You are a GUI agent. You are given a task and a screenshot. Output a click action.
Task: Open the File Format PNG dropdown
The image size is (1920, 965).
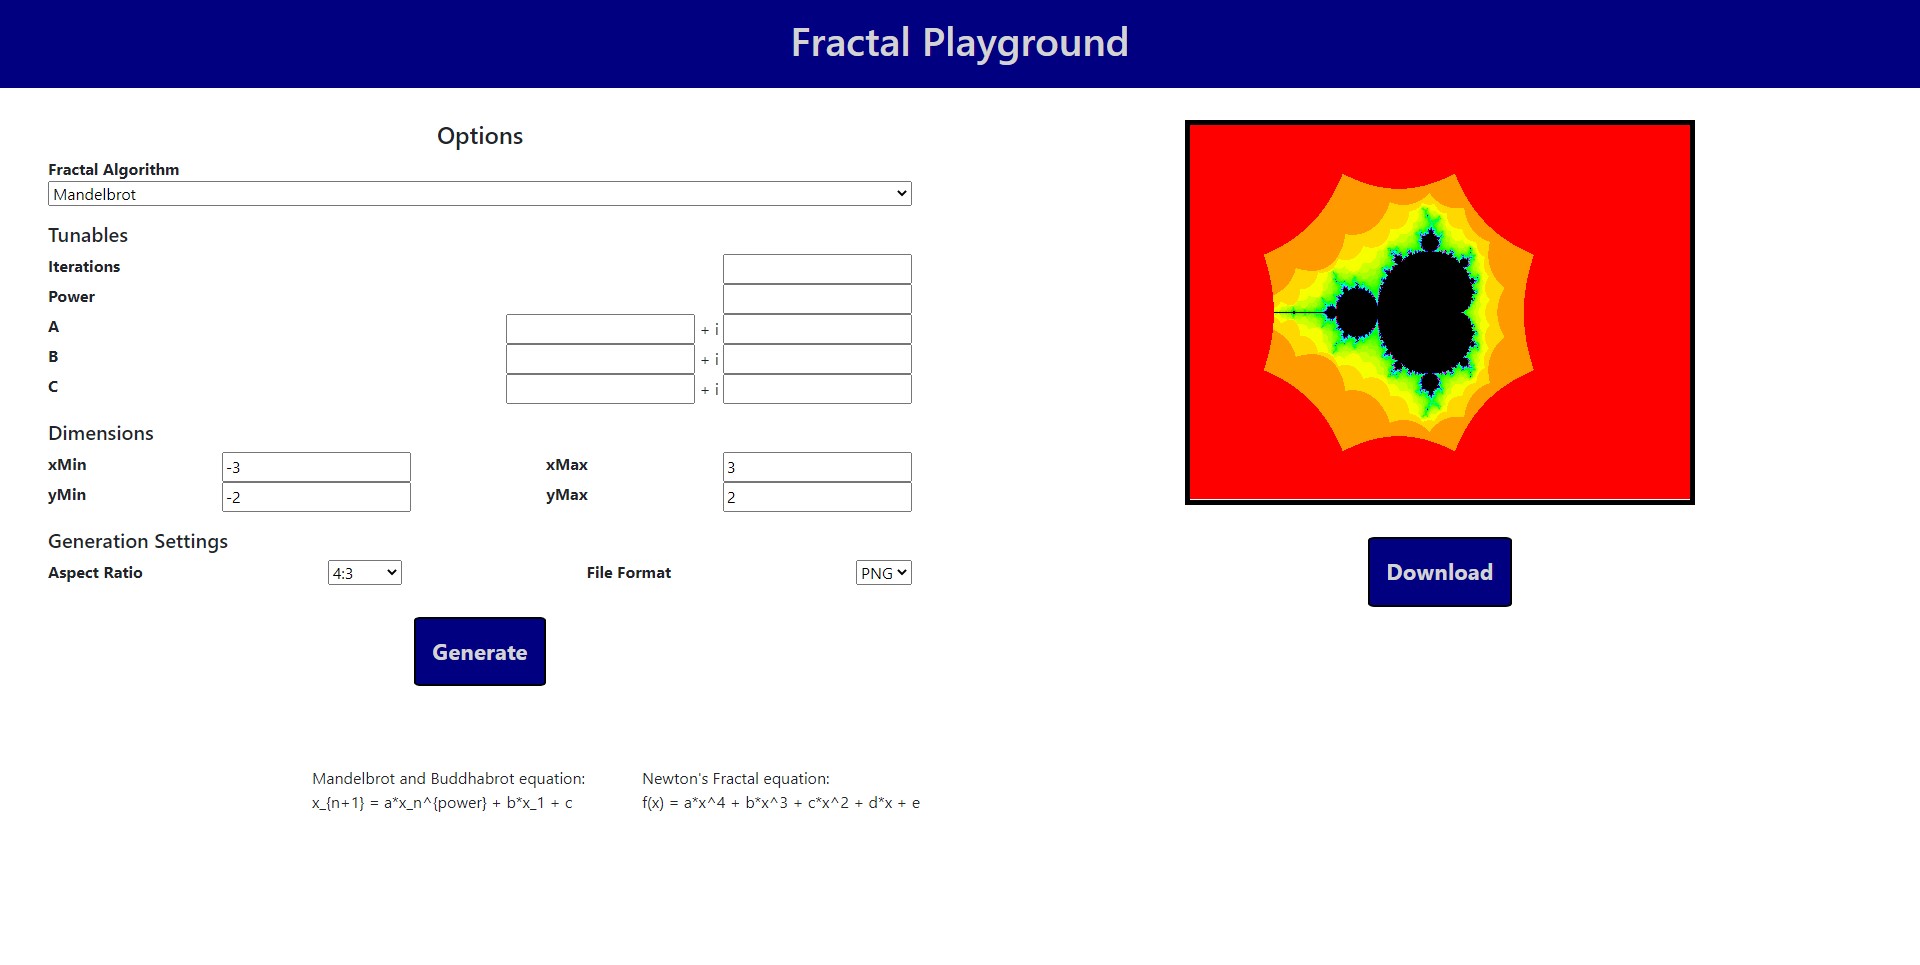(x=884, y=573)
